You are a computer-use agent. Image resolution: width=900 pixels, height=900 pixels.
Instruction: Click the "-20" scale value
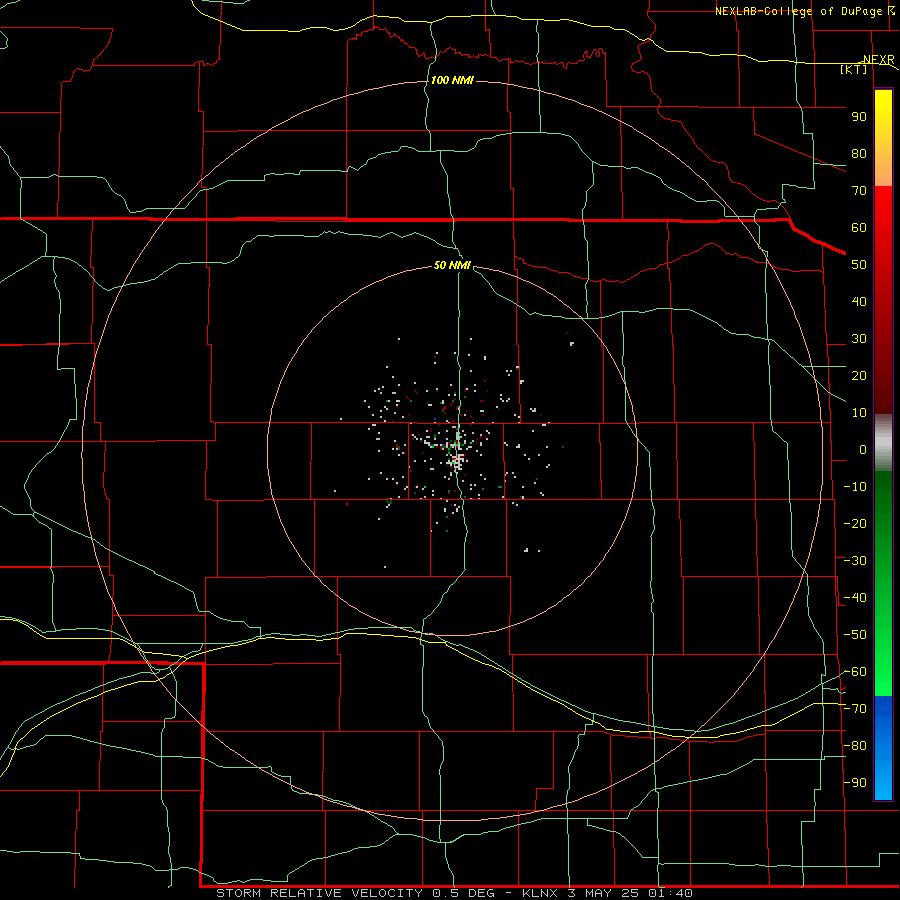pos(855,523)
